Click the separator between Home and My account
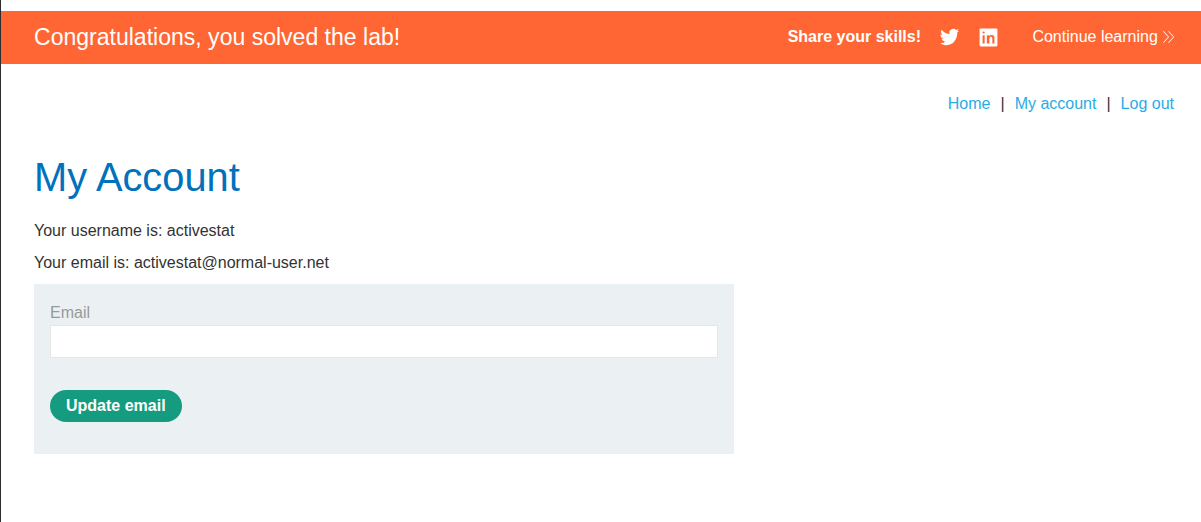Image resolution: width=1201 pixels, height=522 pixels. pos(1003,104)
